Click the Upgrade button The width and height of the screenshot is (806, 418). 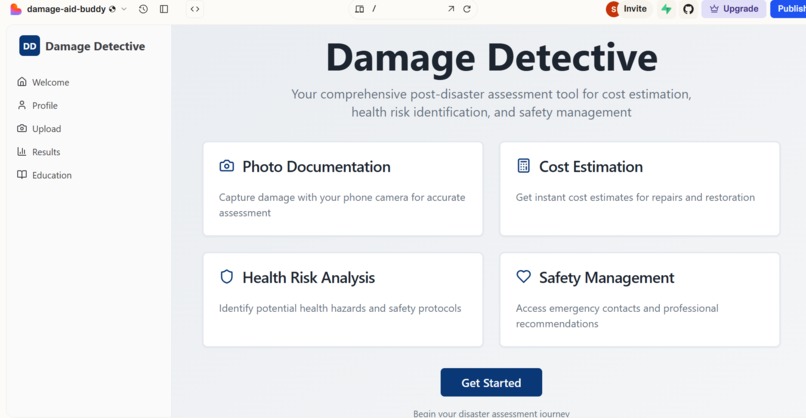[734, 9]
